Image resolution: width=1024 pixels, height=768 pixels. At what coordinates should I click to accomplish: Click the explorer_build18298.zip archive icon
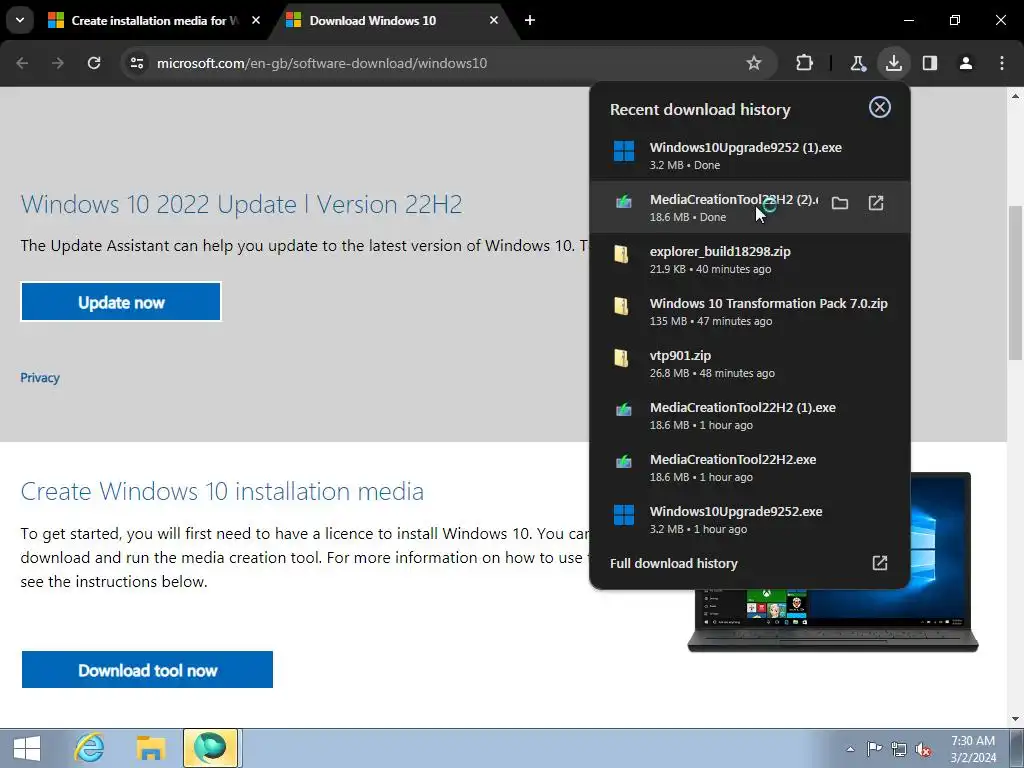[x=621, y=254]
